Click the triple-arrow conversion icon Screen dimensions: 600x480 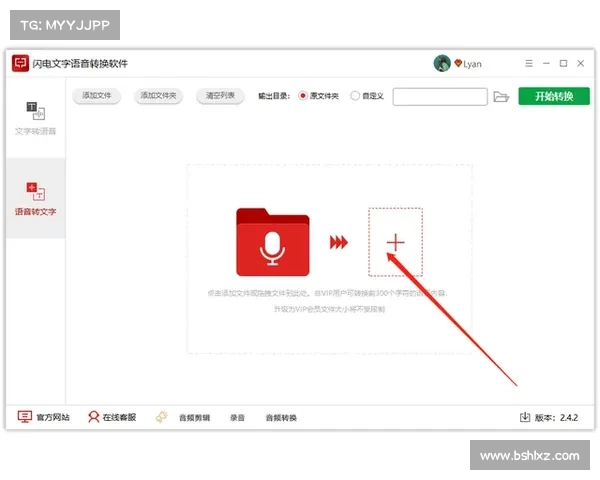tap(339, 242)
